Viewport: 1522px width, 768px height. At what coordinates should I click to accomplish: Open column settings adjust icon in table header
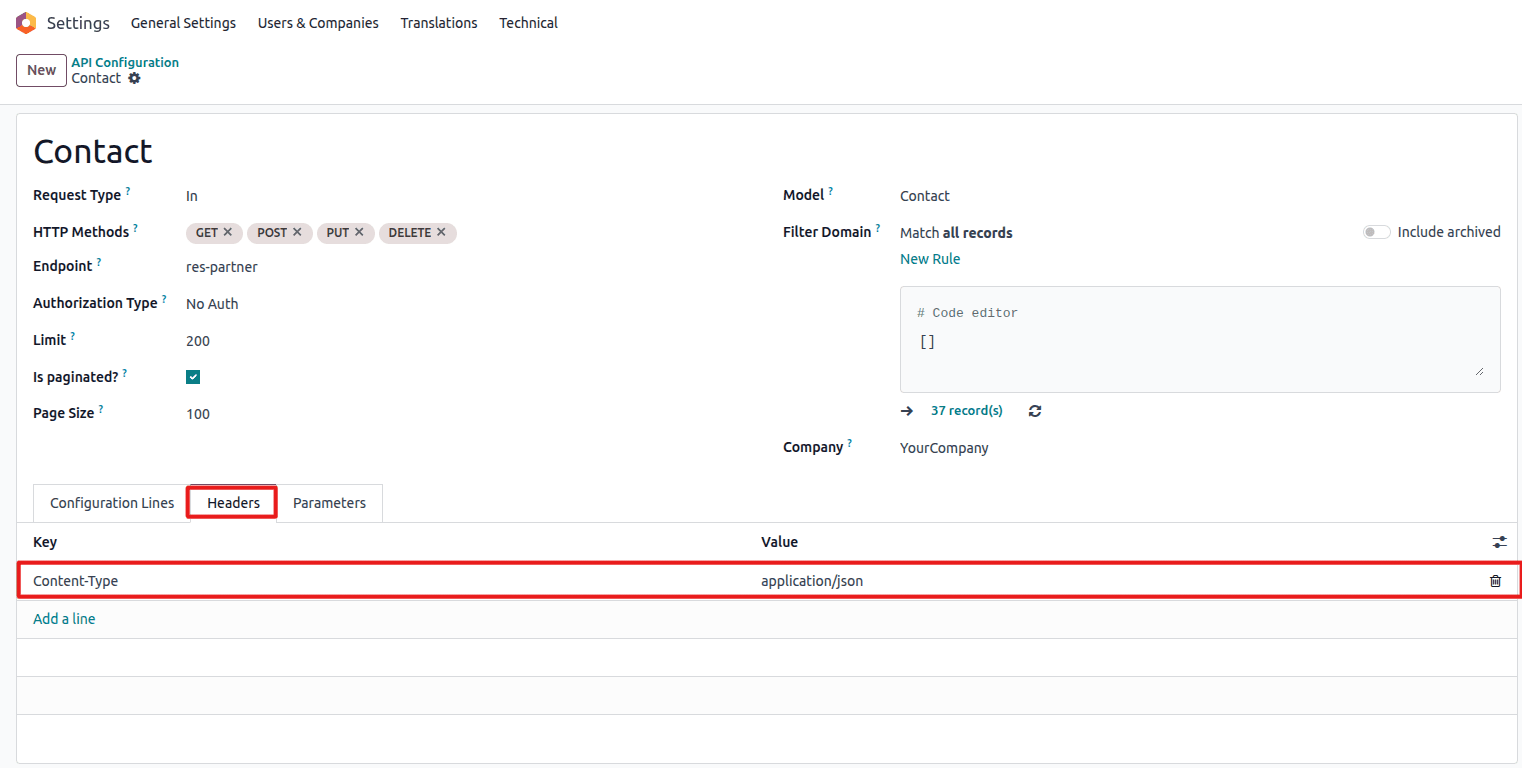(1499, 542)
